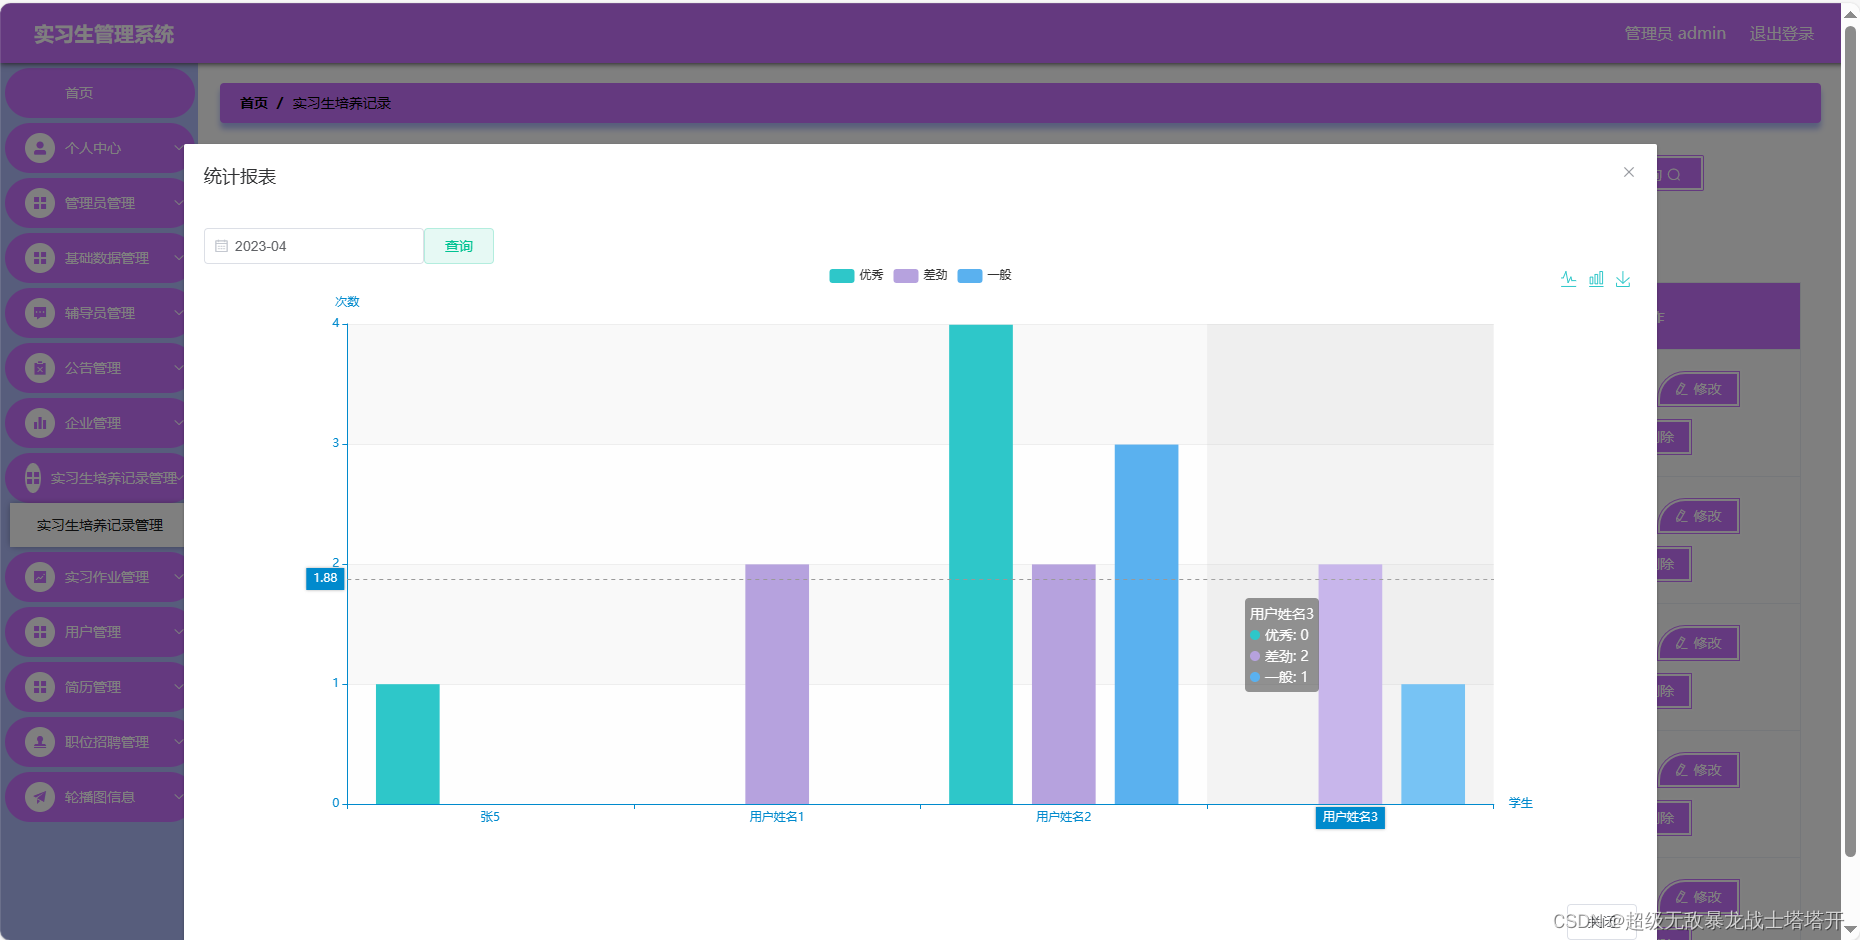Expand the 辅导员管理 menu arrow
Screen dimensions: 1860x940
click(x=178, y=313)
